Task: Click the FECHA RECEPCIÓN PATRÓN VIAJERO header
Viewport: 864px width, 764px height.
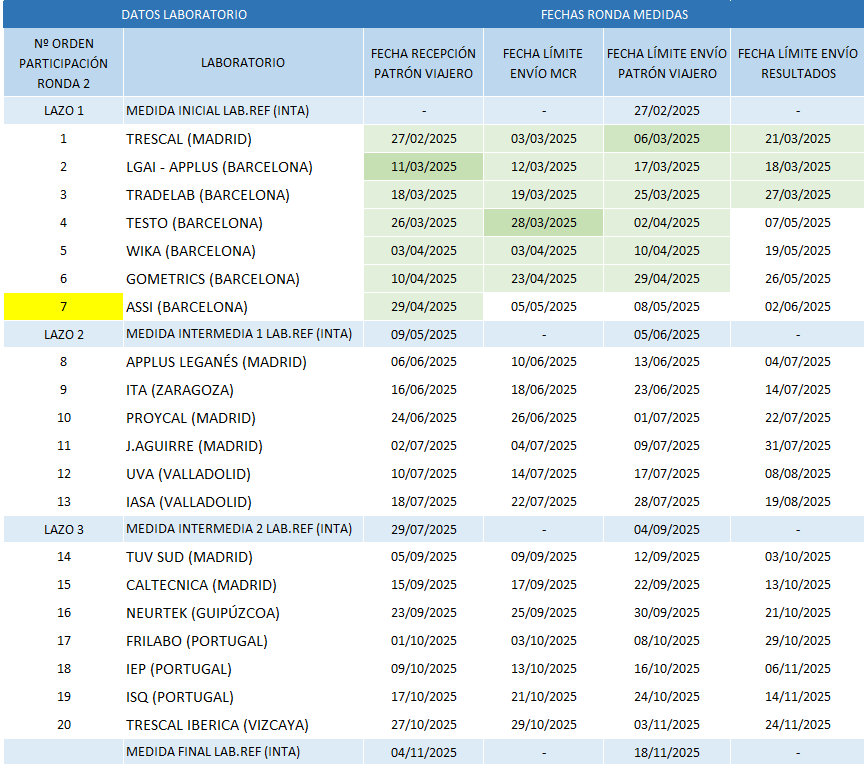Action: pyautogui.click(x=423, y=63)
